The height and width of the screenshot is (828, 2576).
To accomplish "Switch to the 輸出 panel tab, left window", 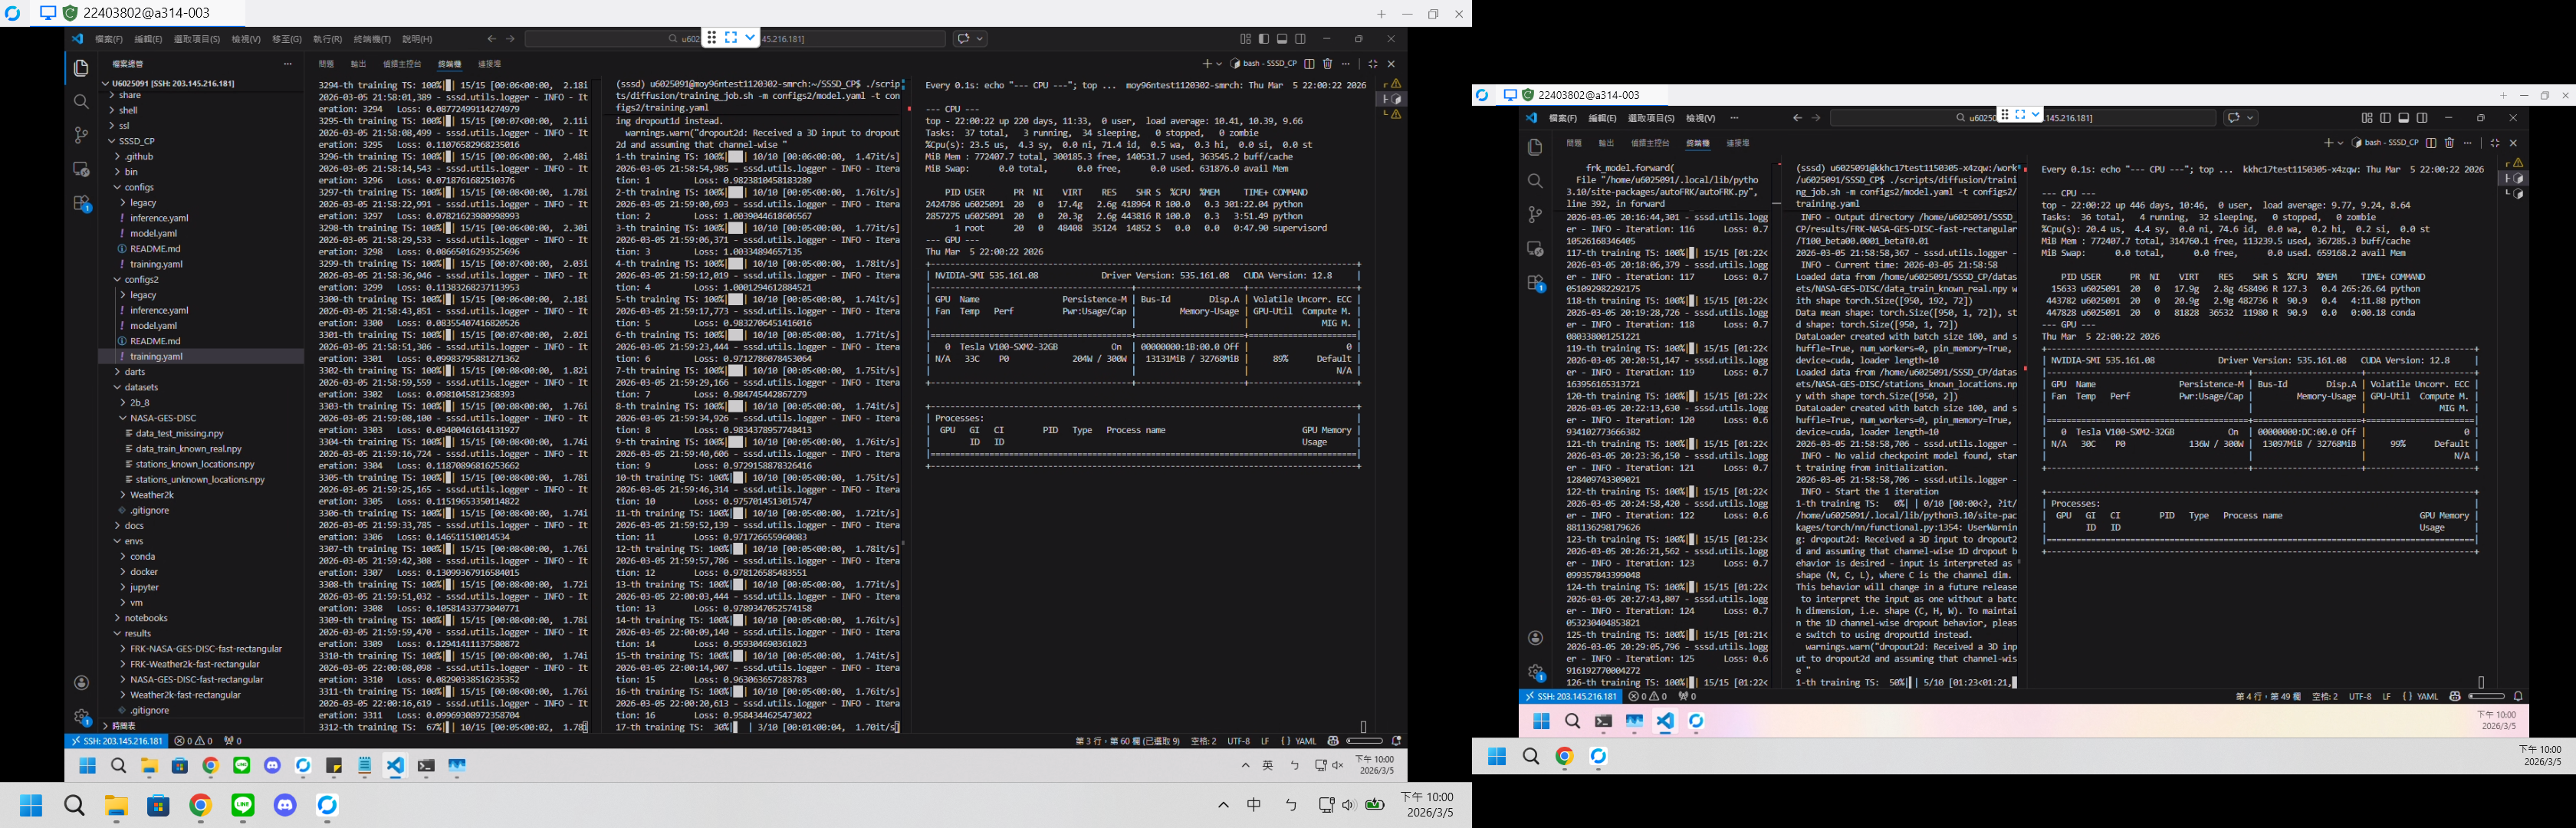I will [x=358, y=64].
